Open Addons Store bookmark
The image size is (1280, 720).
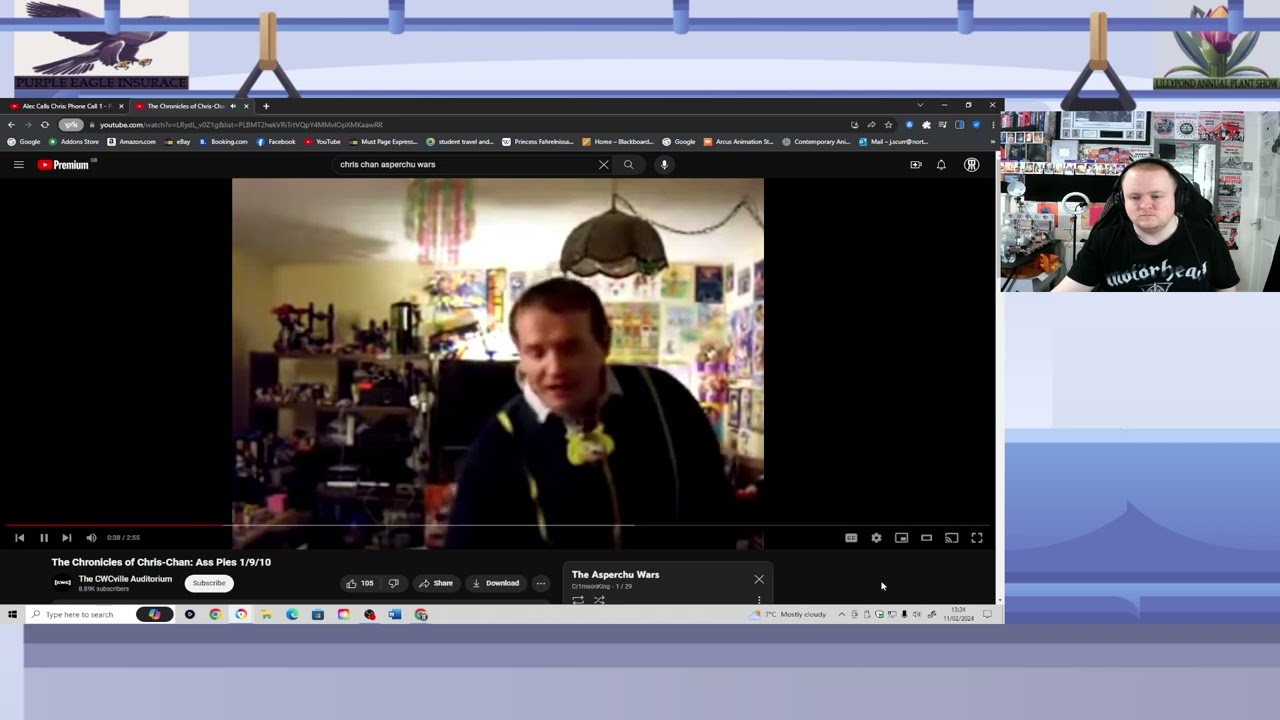point(74,142)
